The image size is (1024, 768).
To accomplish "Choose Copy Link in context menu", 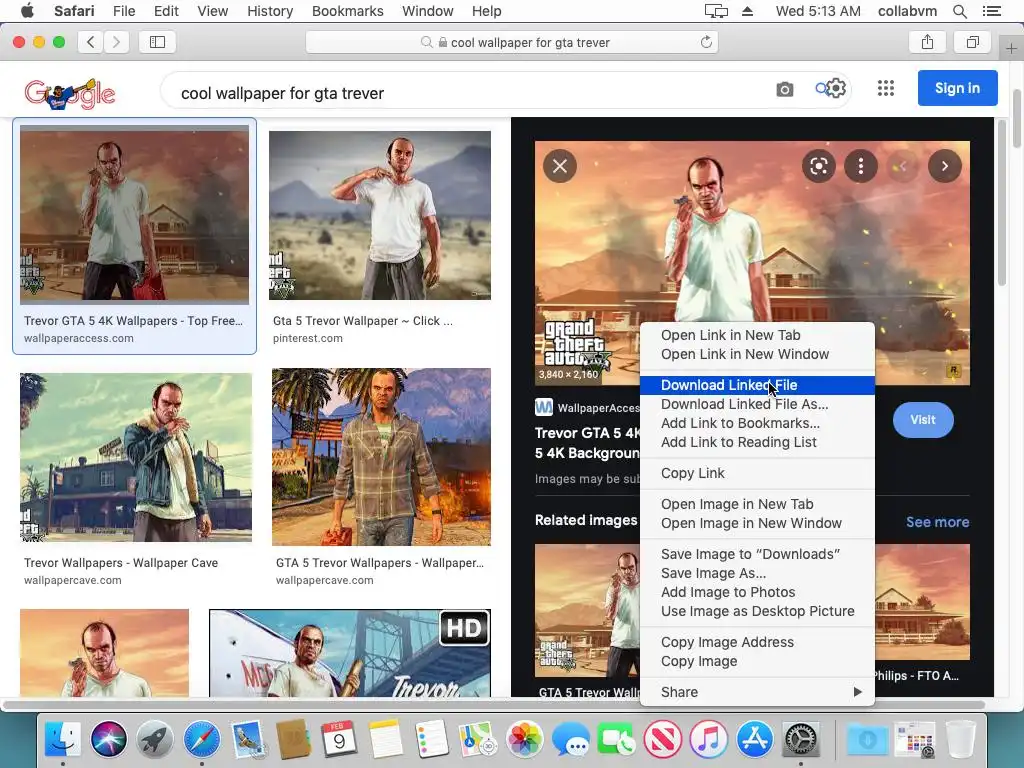I will pyautogui.click(x=757, y=473).
